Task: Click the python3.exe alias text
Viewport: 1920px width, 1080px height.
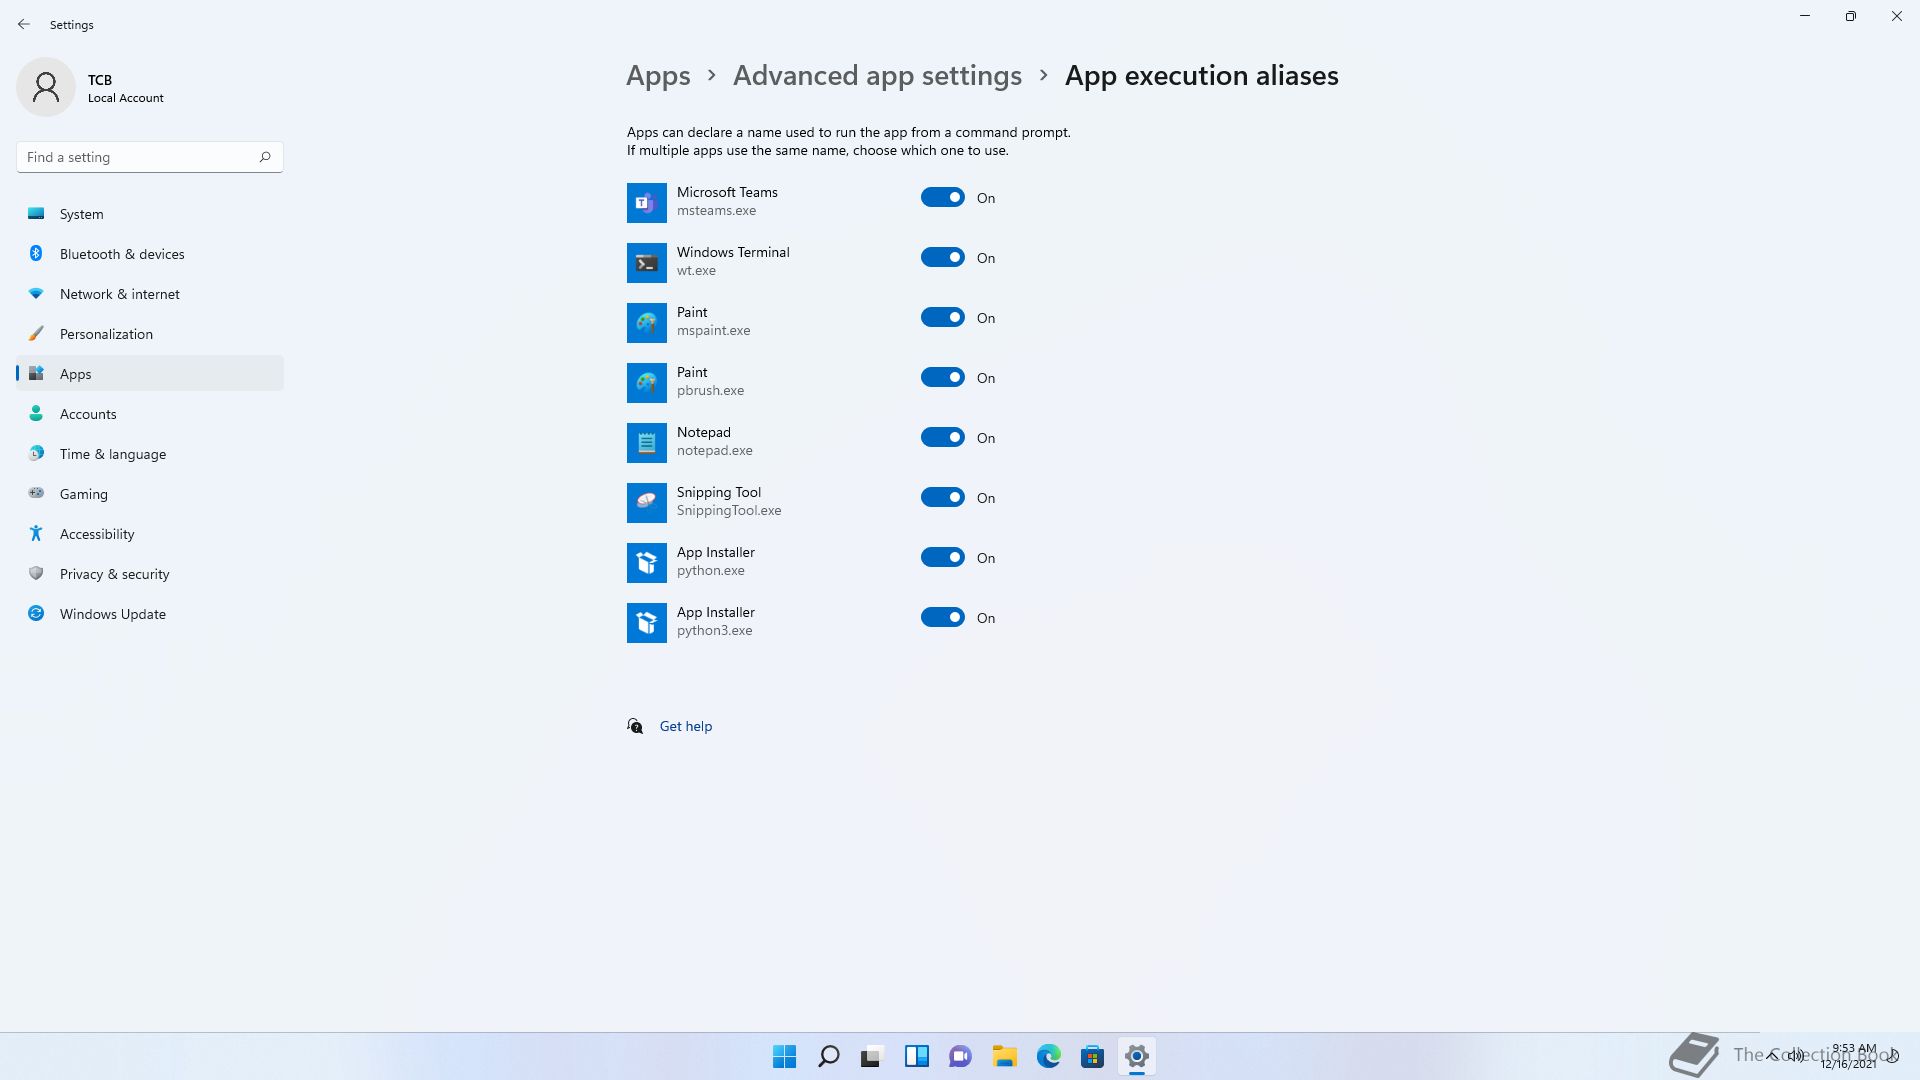Action: (x=714, y=631)
